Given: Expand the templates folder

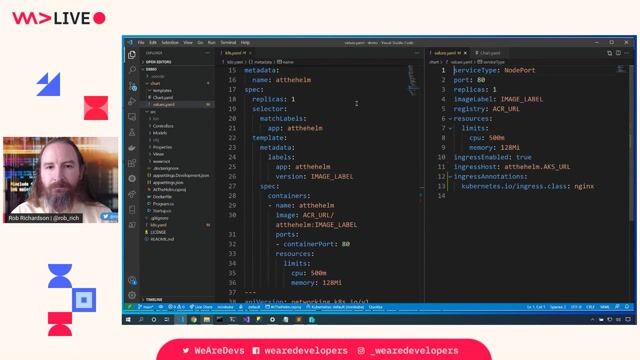Looking at the screenshot, I should point(176,91).
